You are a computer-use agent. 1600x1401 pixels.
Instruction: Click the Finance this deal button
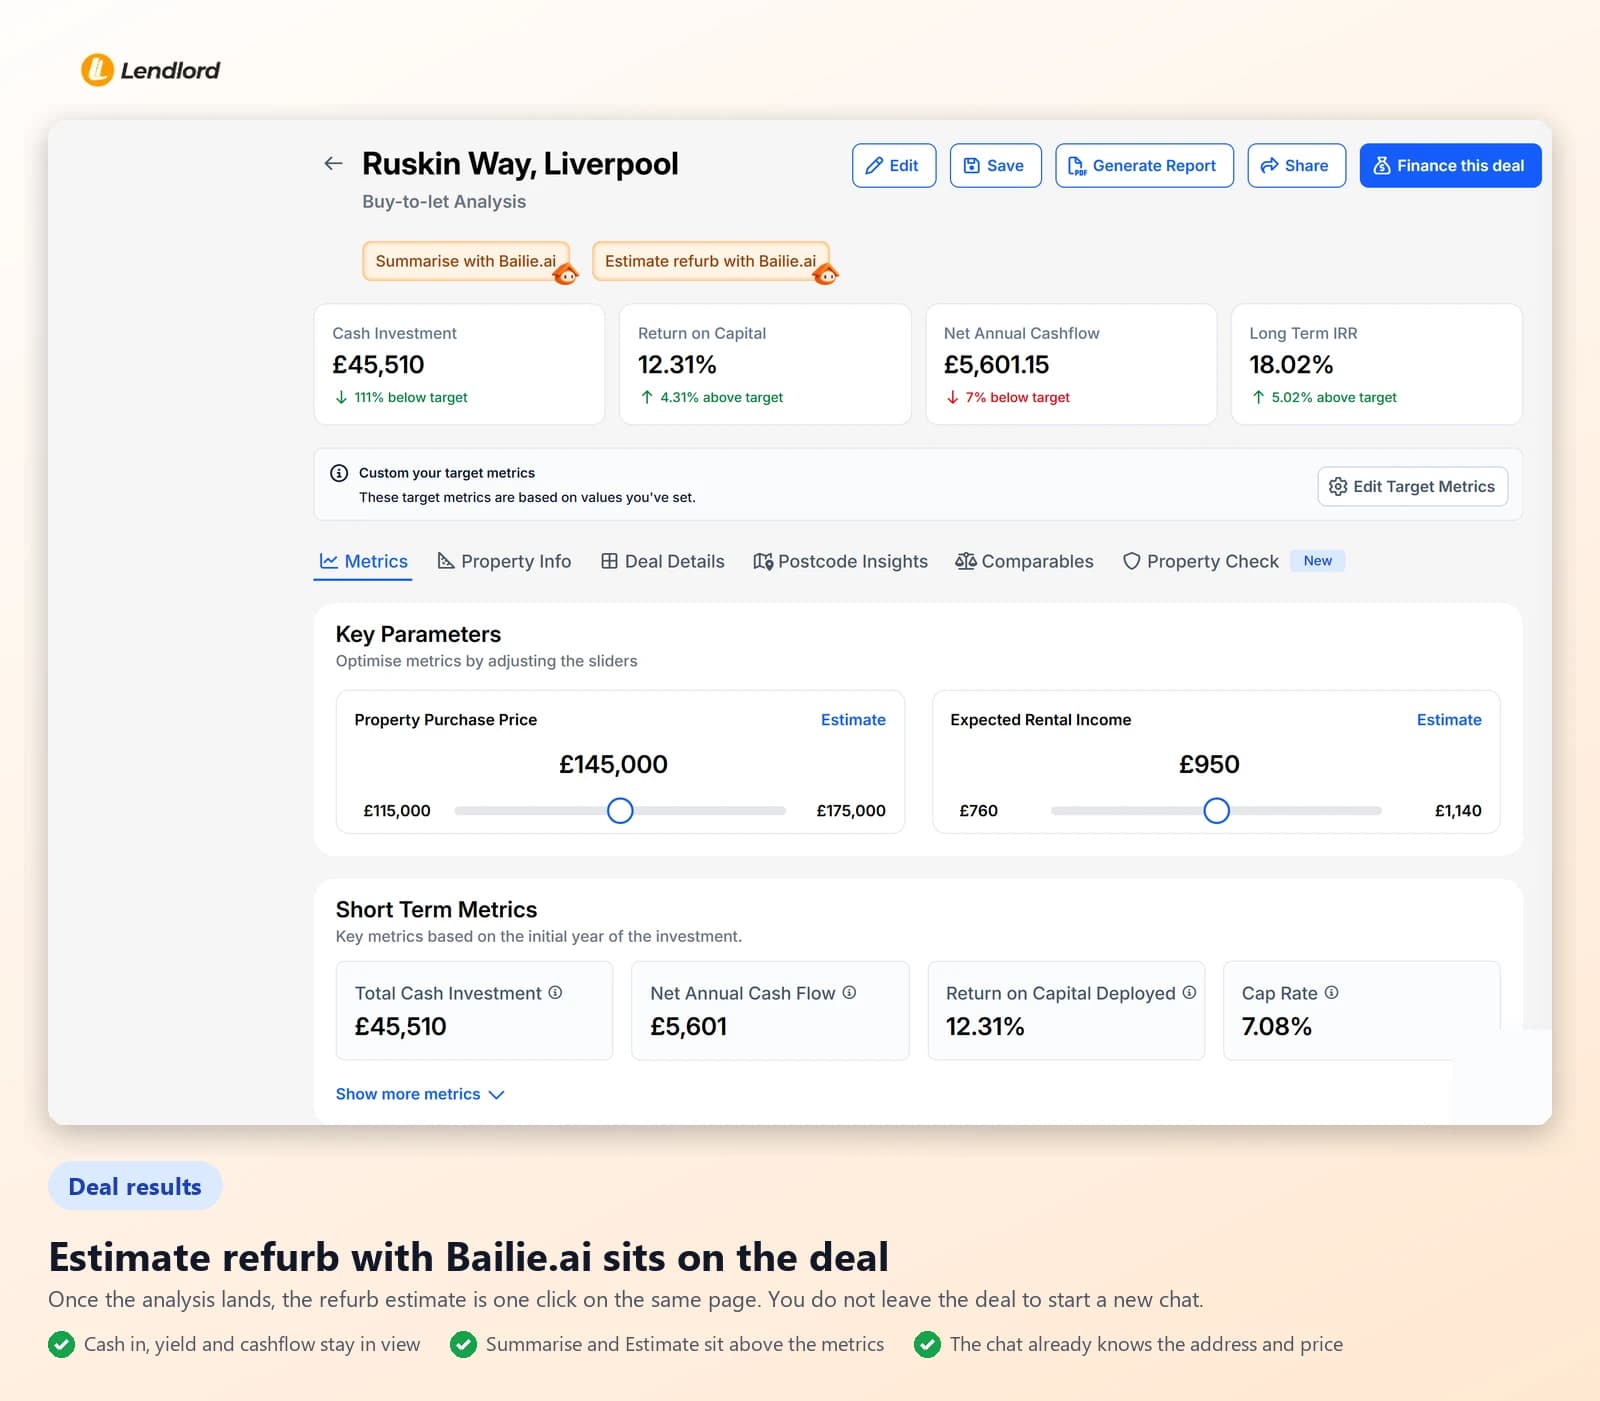click(x=1450, y=165)
